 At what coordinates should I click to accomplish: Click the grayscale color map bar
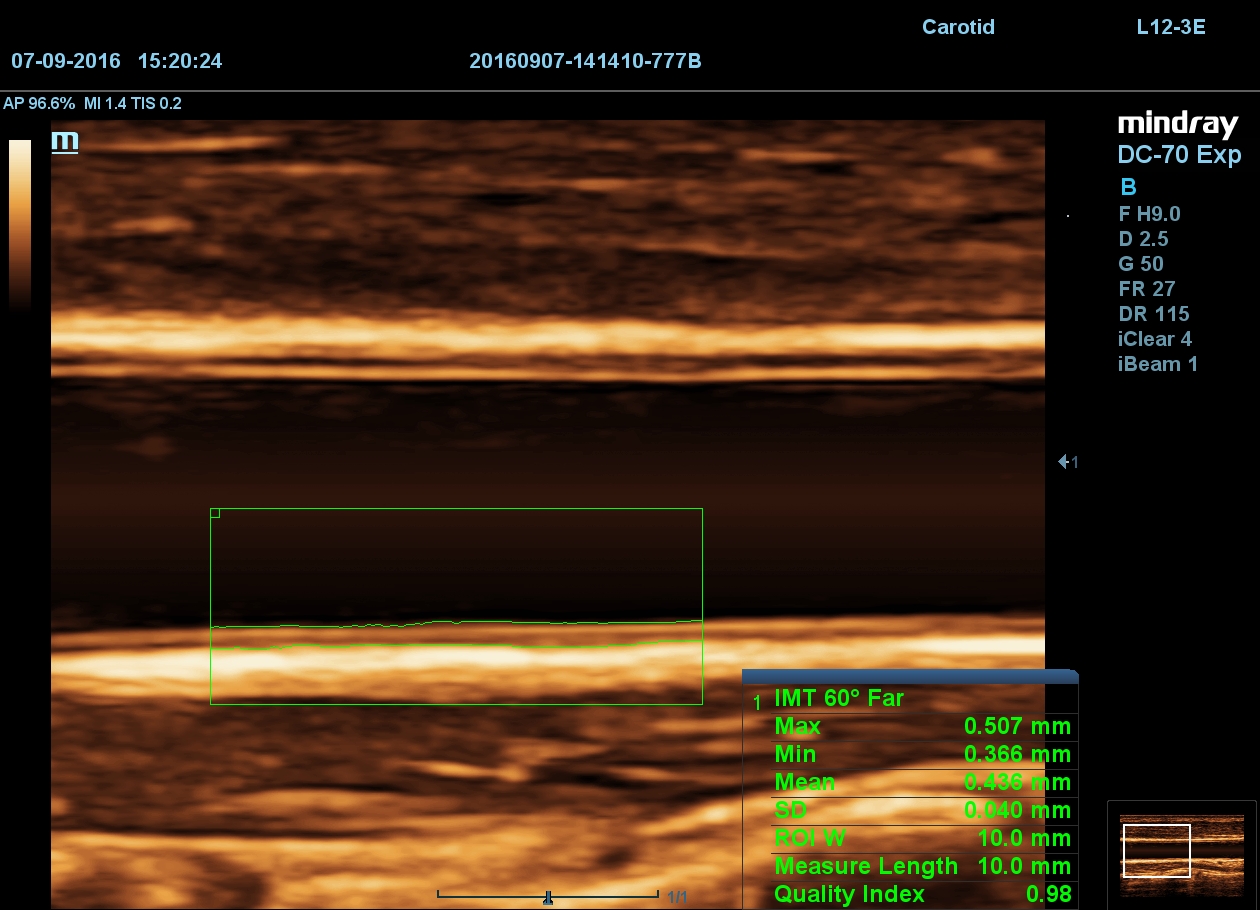pos(20,225)
